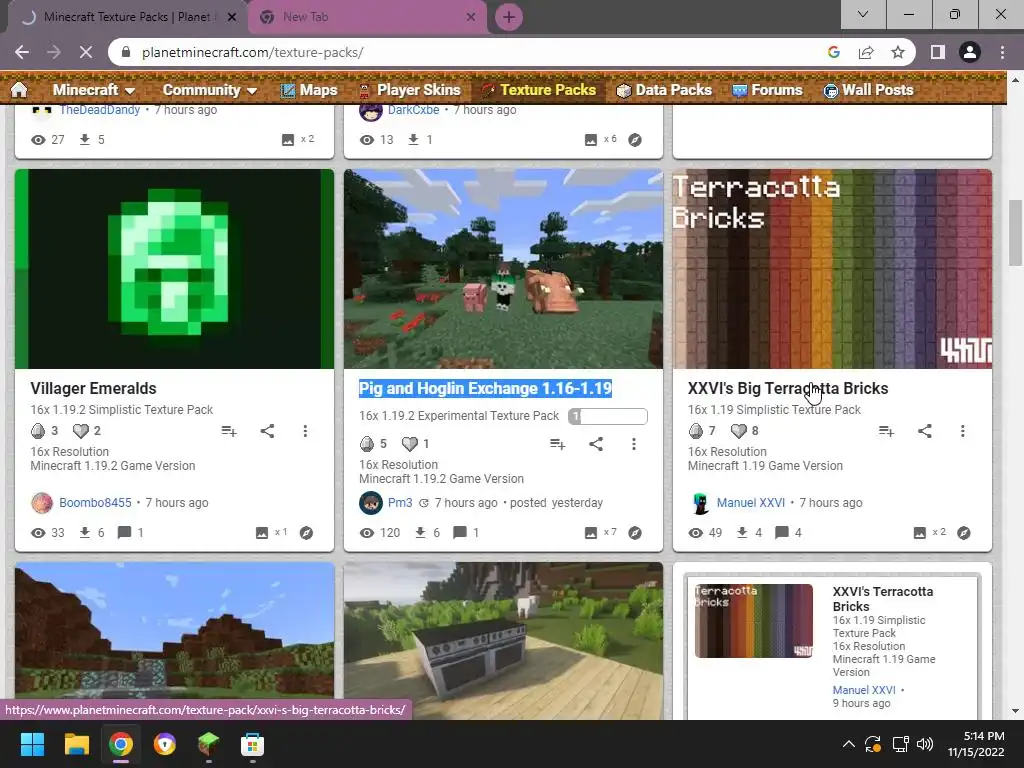Open comments on XXVI's Big Terracotta Bricks
Image resolution: width=1024 pixels, height=768 pixels.
click(788, 533)
